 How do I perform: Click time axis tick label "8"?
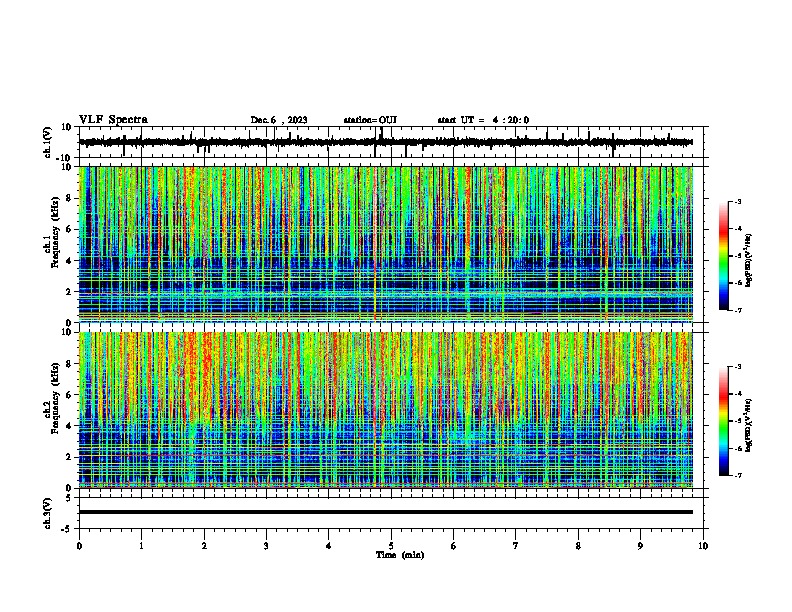[578, 546]
